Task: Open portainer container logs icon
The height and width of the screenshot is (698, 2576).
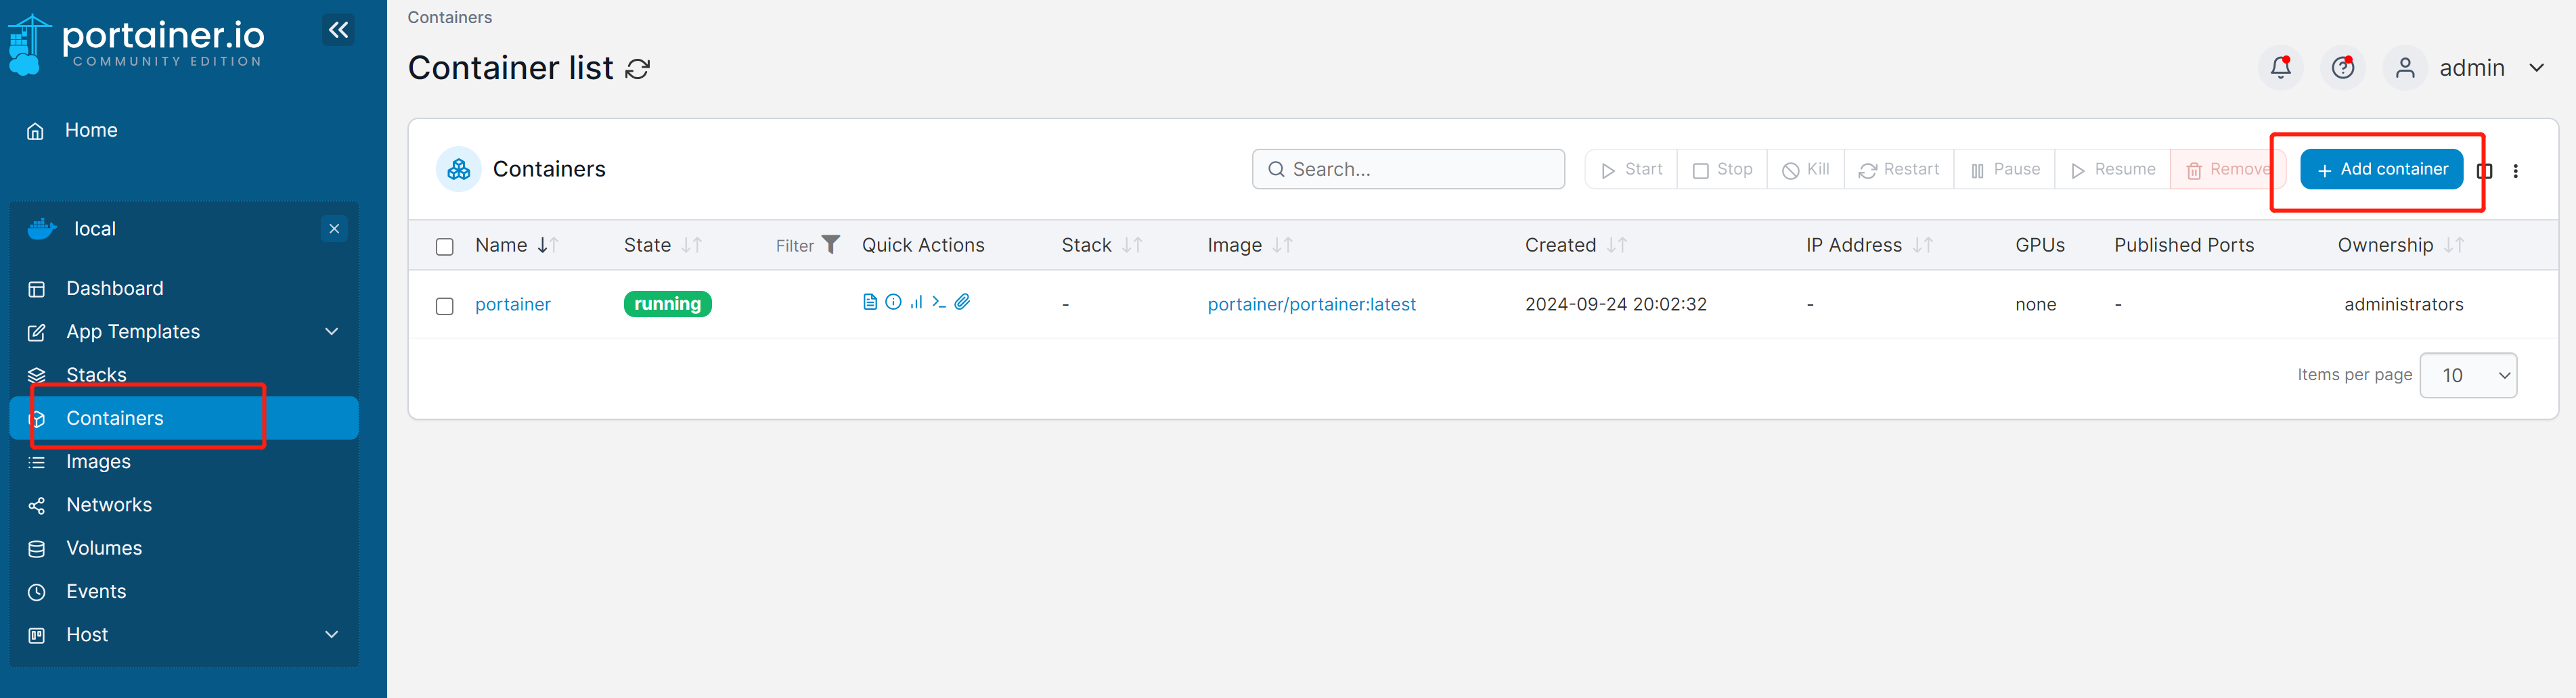Action: [x=869, y=302]
